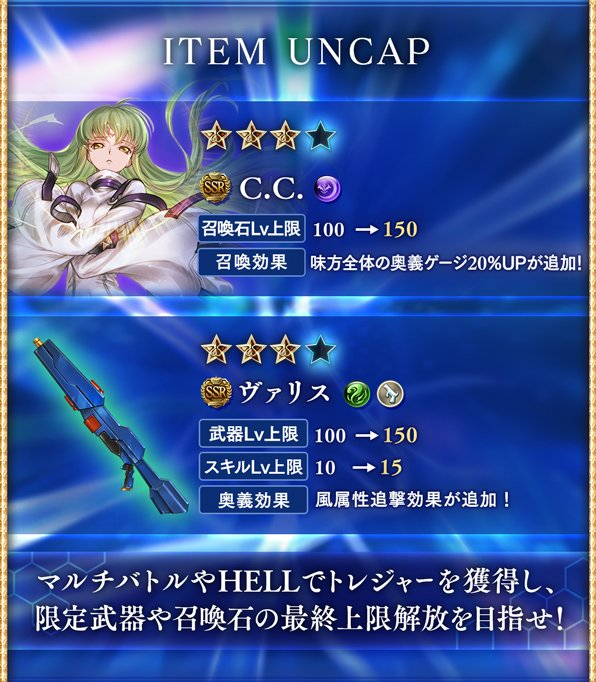596x682 pixels.
Task: Select the ヴァリス rifle artwork
Action: tap(109, 426)
